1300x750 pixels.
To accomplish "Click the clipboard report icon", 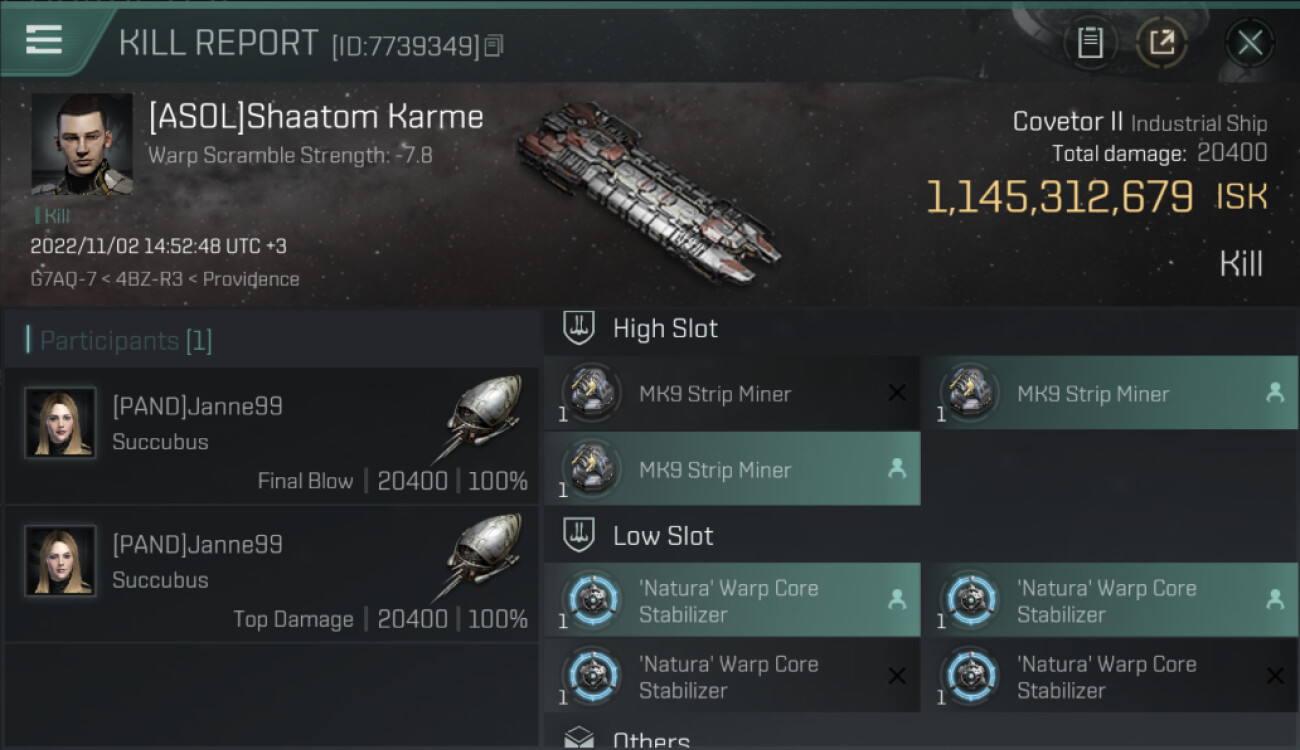I will (1090, 43).
